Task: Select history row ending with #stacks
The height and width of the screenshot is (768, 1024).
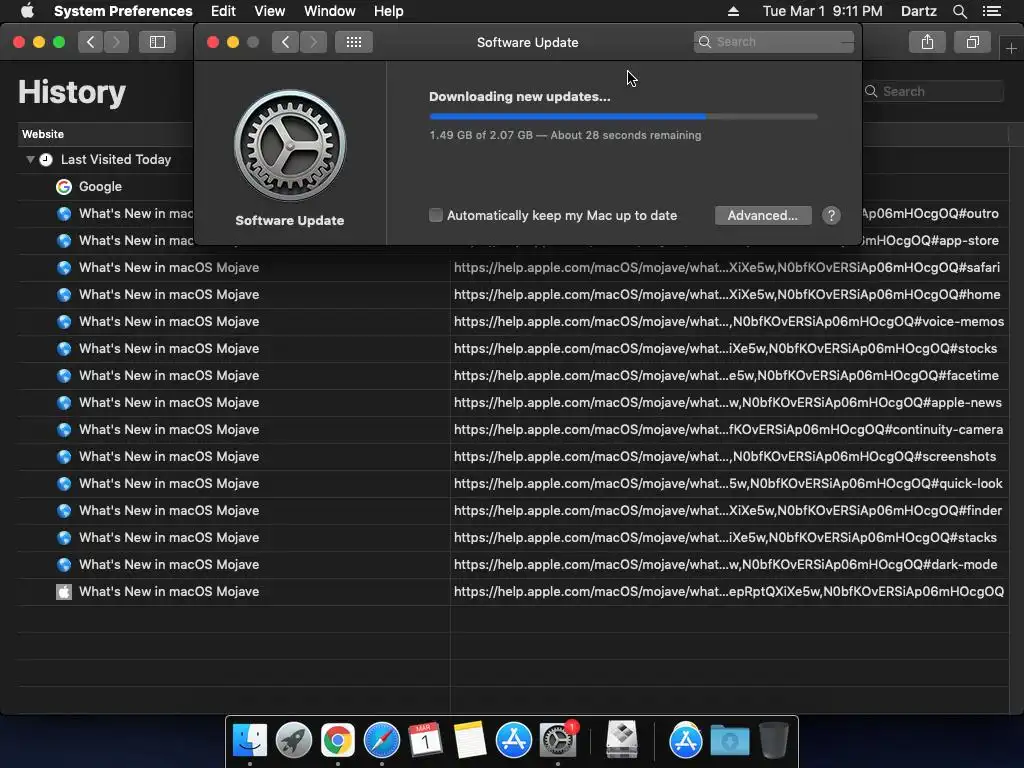Action: (x=513, y=537)
